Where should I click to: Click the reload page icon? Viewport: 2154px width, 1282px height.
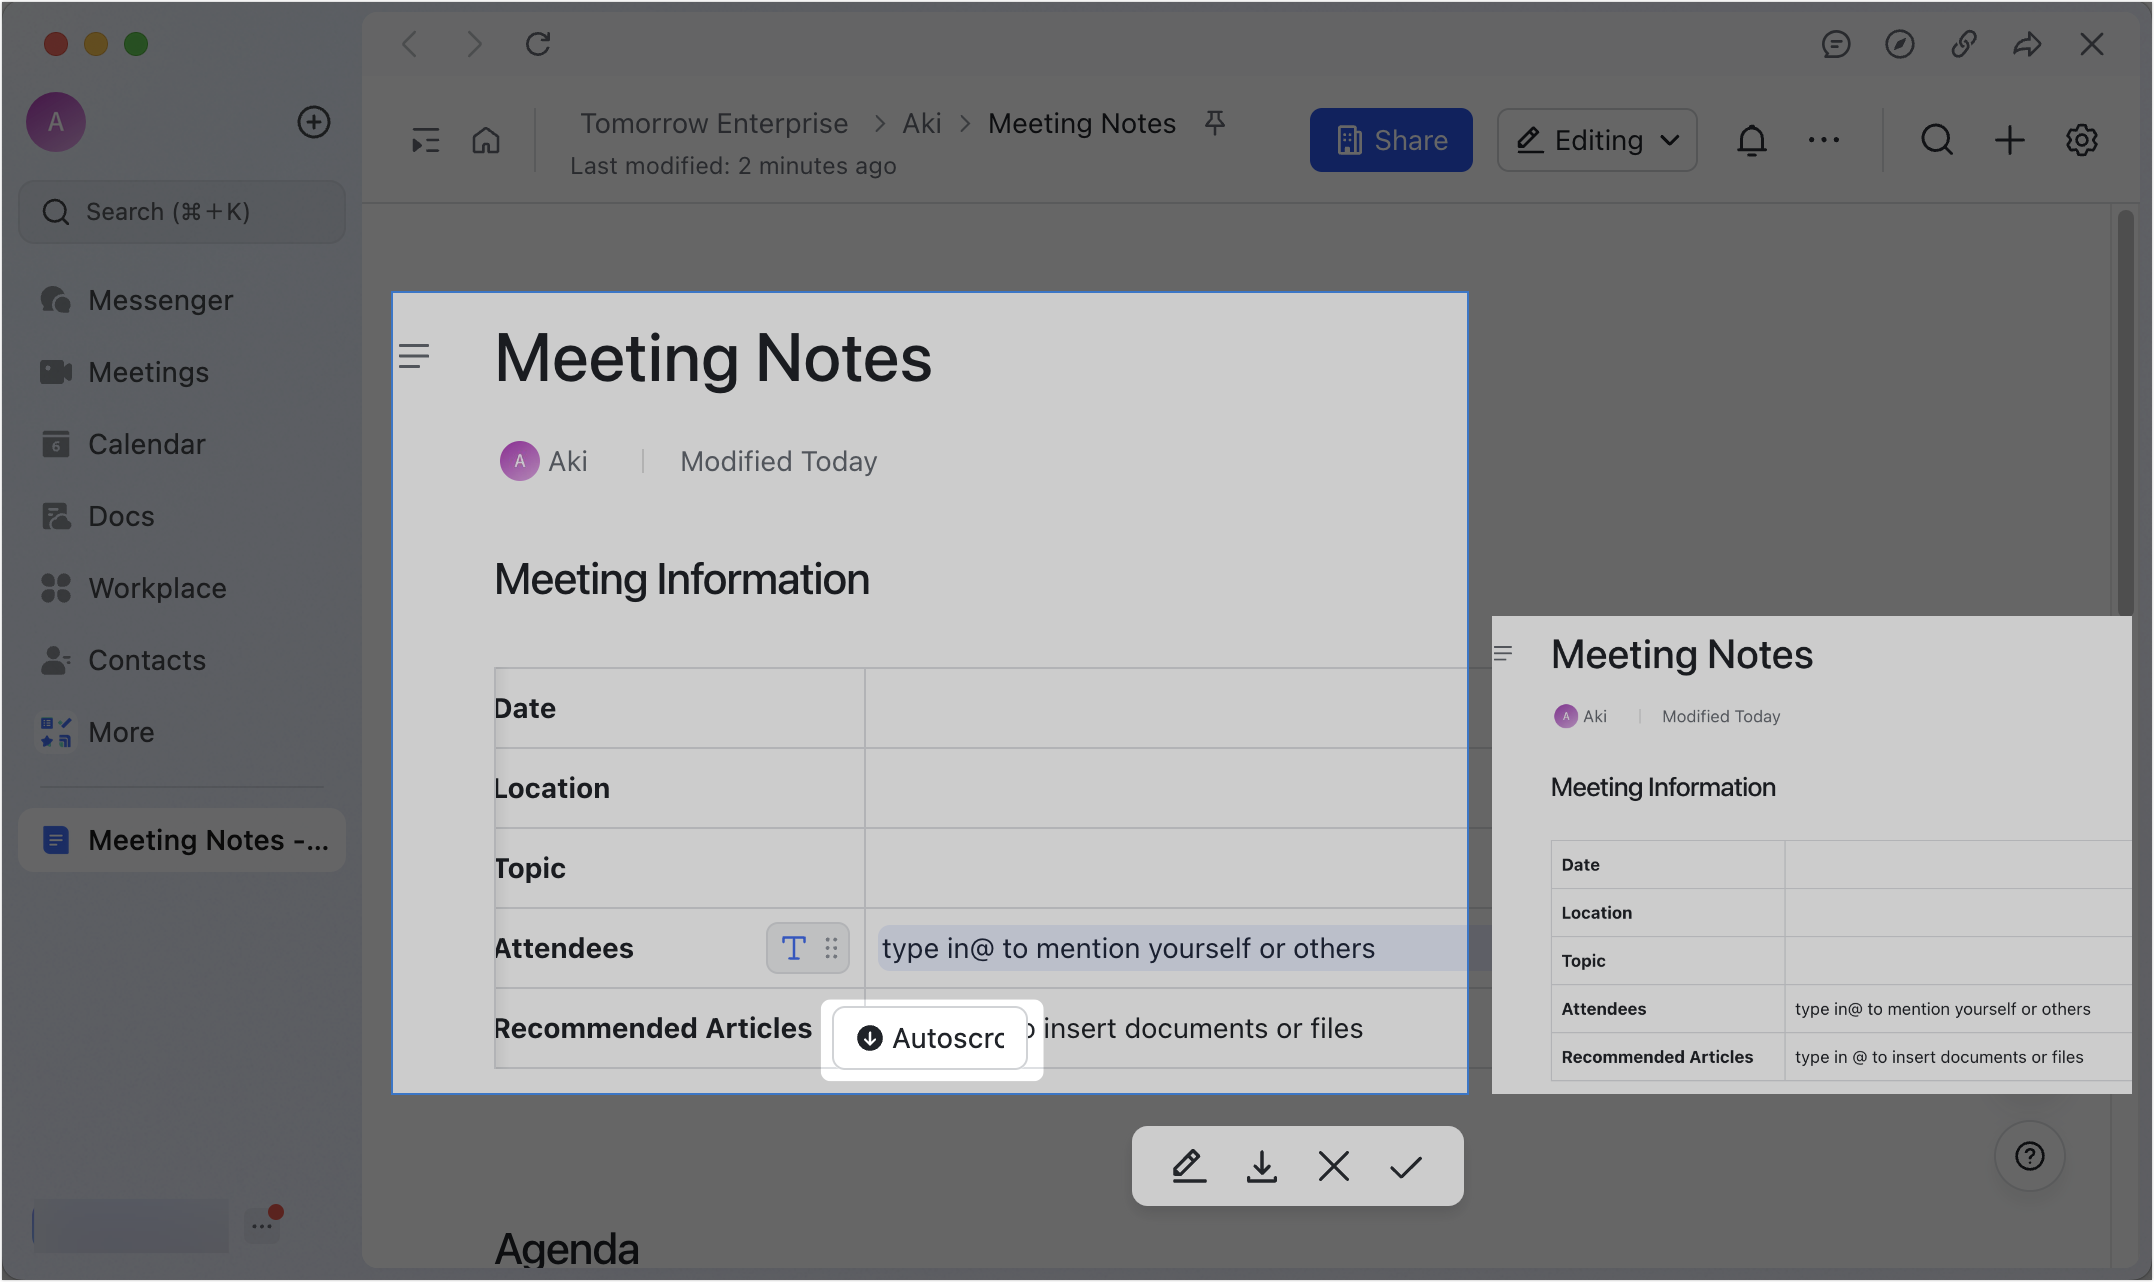538,44
